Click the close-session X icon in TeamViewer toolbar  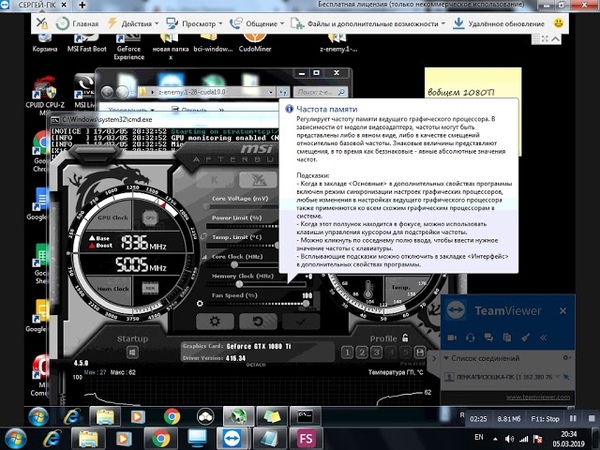pyautogui.click(x=42, y=23)
